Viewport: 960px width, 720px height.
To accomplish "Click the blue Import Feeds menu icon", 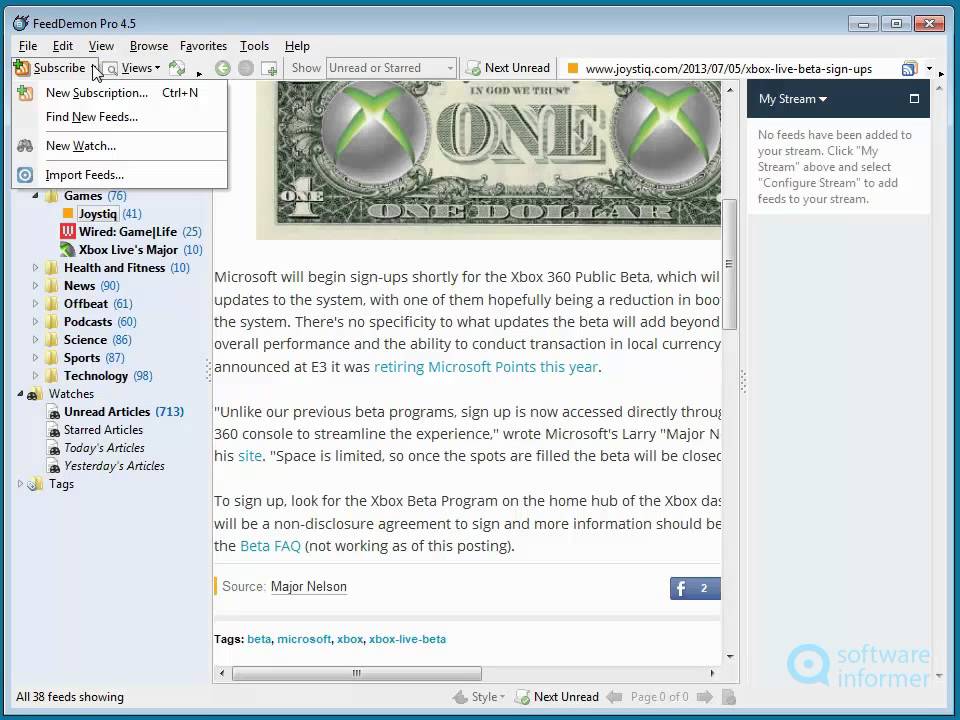I will coord(25,175).
